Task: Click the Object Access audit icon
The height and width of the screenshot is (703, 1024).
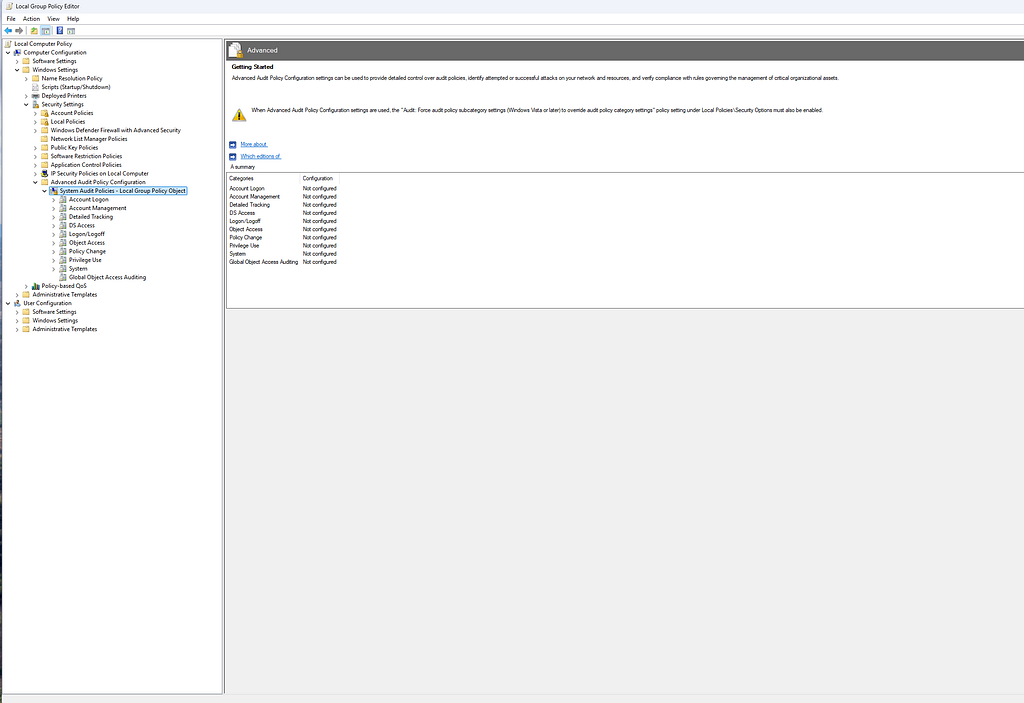Action: click(x=63, y=242)
